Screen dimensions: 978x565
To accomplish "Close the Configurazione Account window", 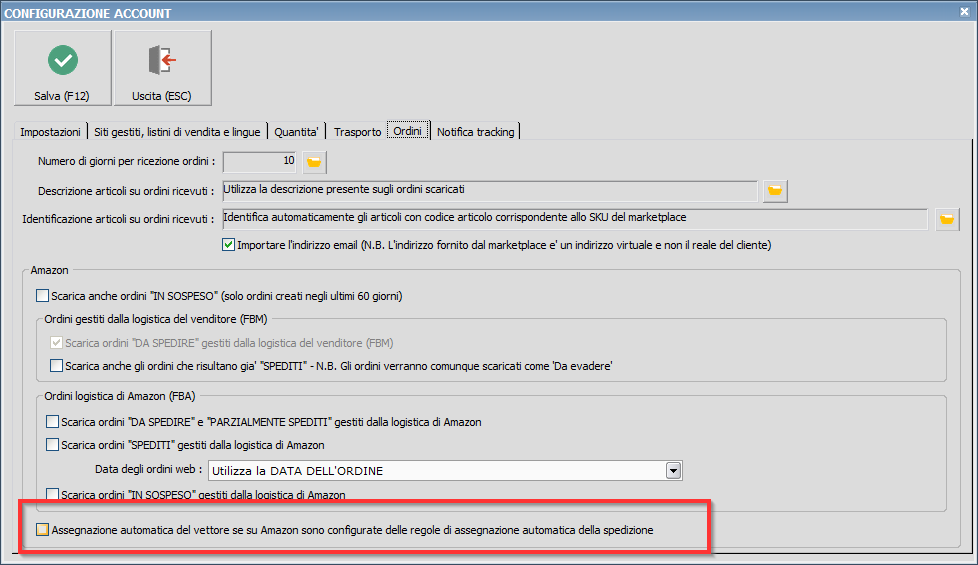I will (964, 12).
